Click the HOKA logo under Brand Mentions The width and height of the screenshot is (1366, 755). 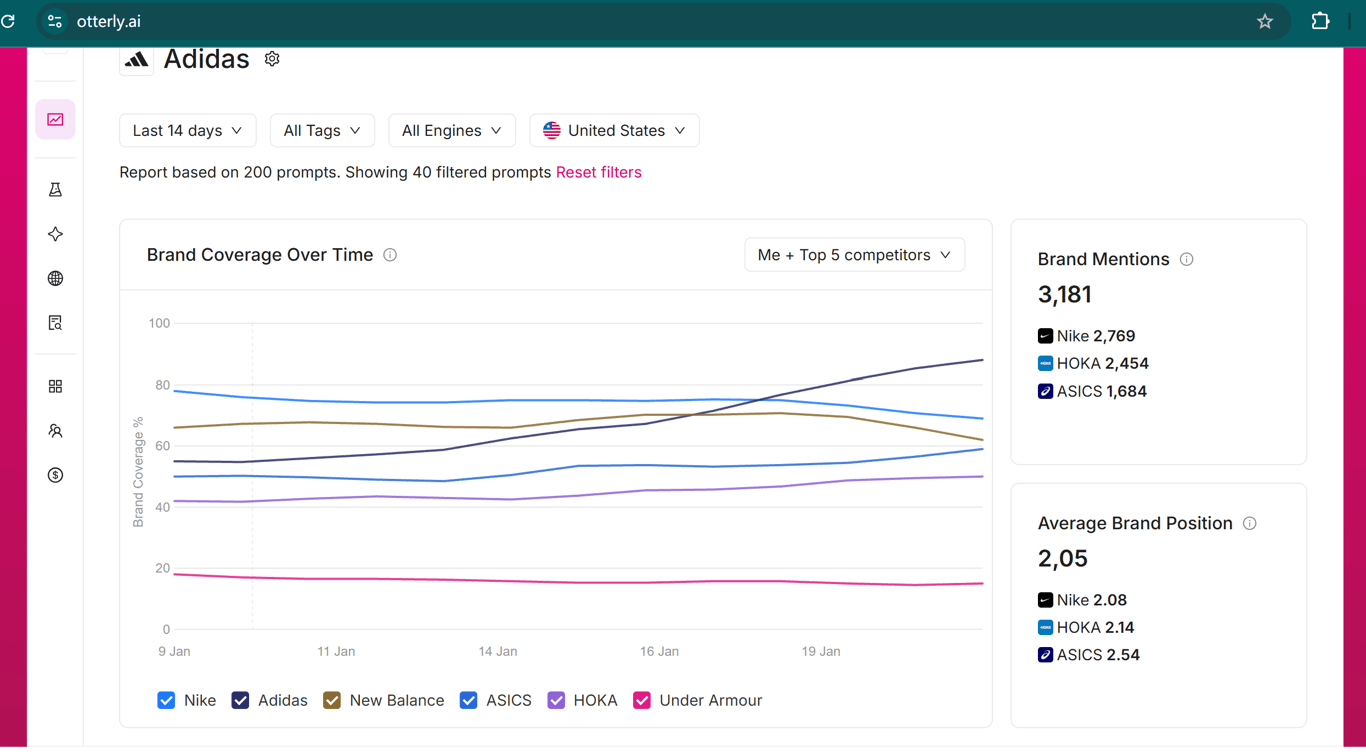pos(1045,364)
